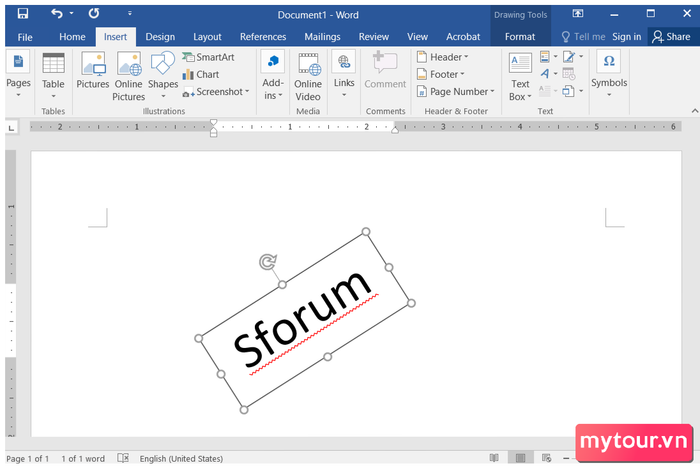Screen dimensions: 700x471
Task: Open Quick Parts icon
Action: (549, 57)
